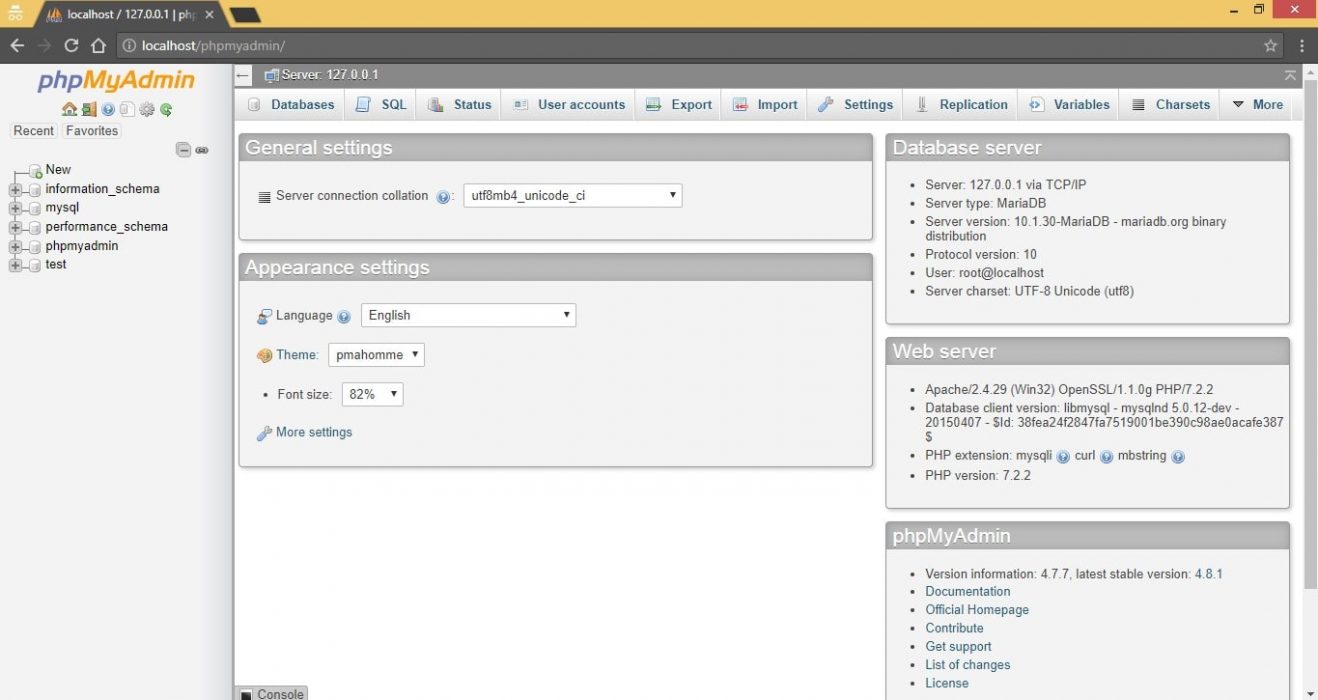Click the help icon next to mysqli
This screenshot has width=1318, height=700.
(x=1063, y=457)
